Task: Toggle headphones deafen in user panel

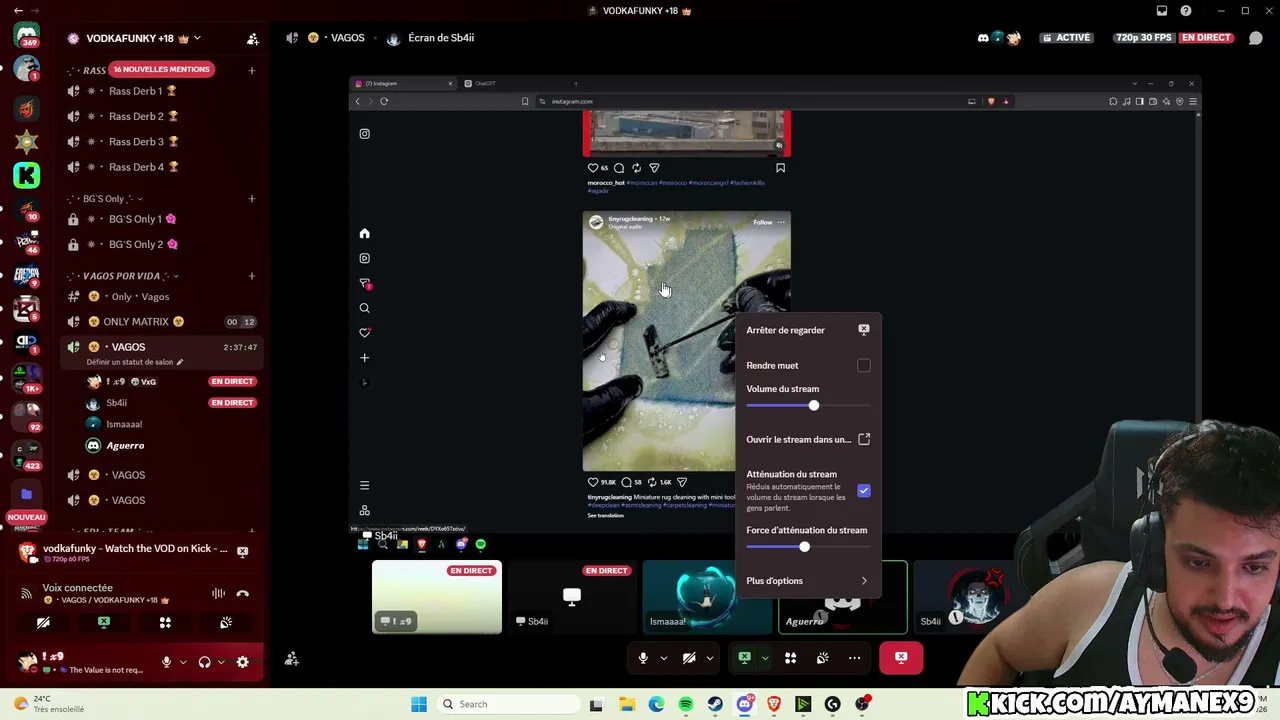Action: 204,661
